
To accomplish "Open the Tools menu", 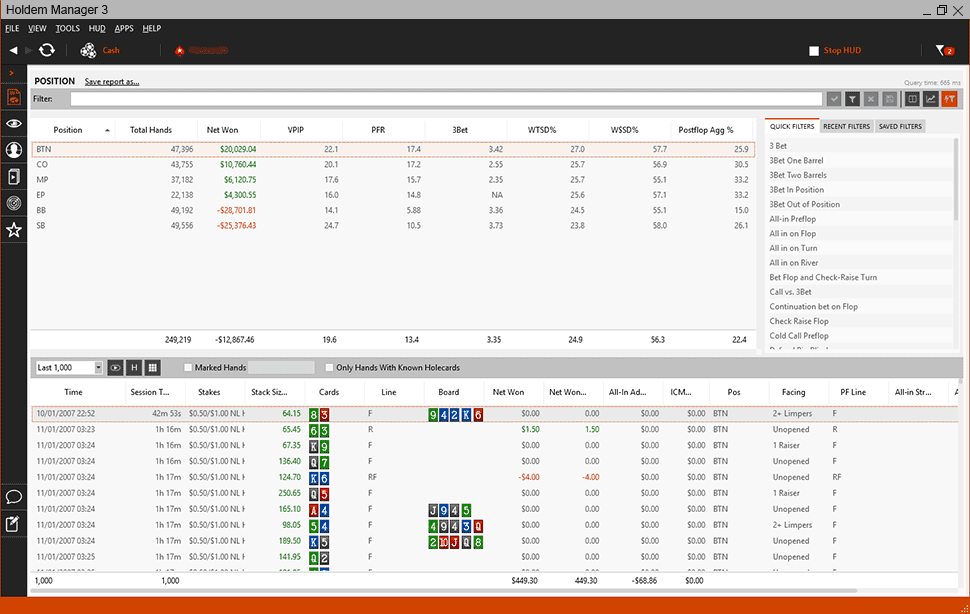I will tap(67, 28).
